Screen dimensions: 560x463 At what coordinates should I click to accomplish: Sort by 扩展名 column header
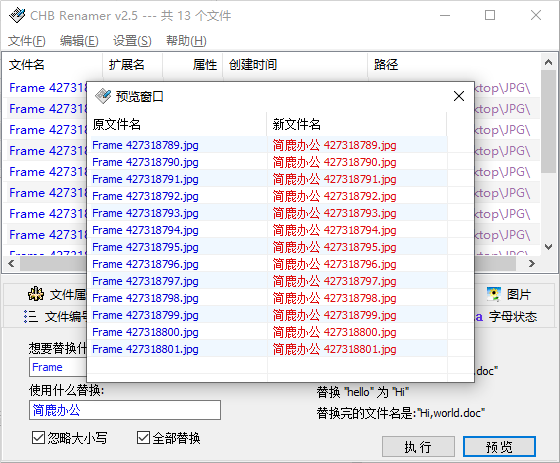pyautogui.click(x=132, y=65)
